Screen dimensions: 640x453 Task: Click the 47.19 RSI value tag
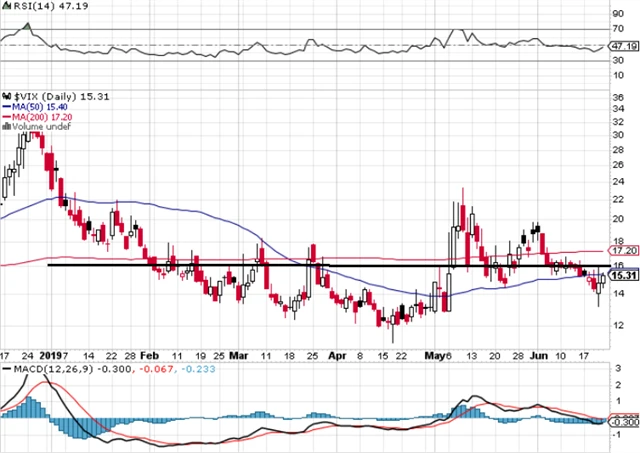pyautogui.click(x=623, y=46)
